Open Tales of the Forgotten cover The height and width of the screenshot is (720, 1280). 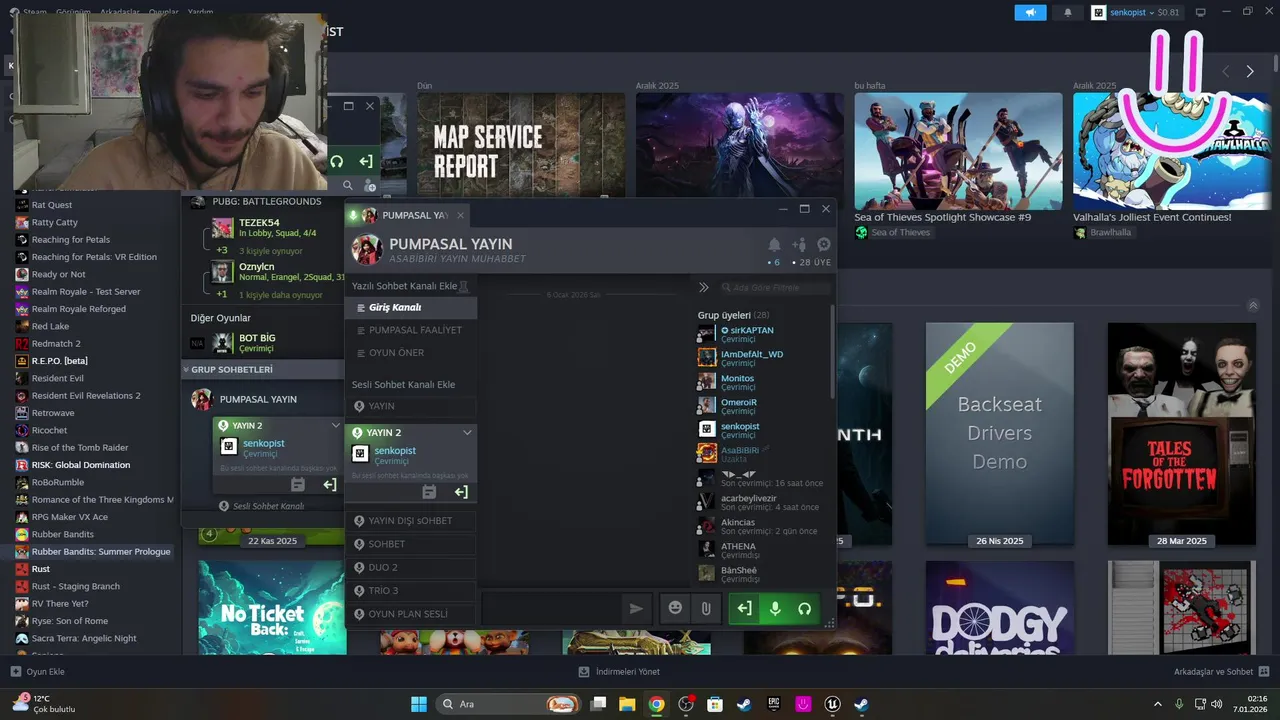[1182, 435]
